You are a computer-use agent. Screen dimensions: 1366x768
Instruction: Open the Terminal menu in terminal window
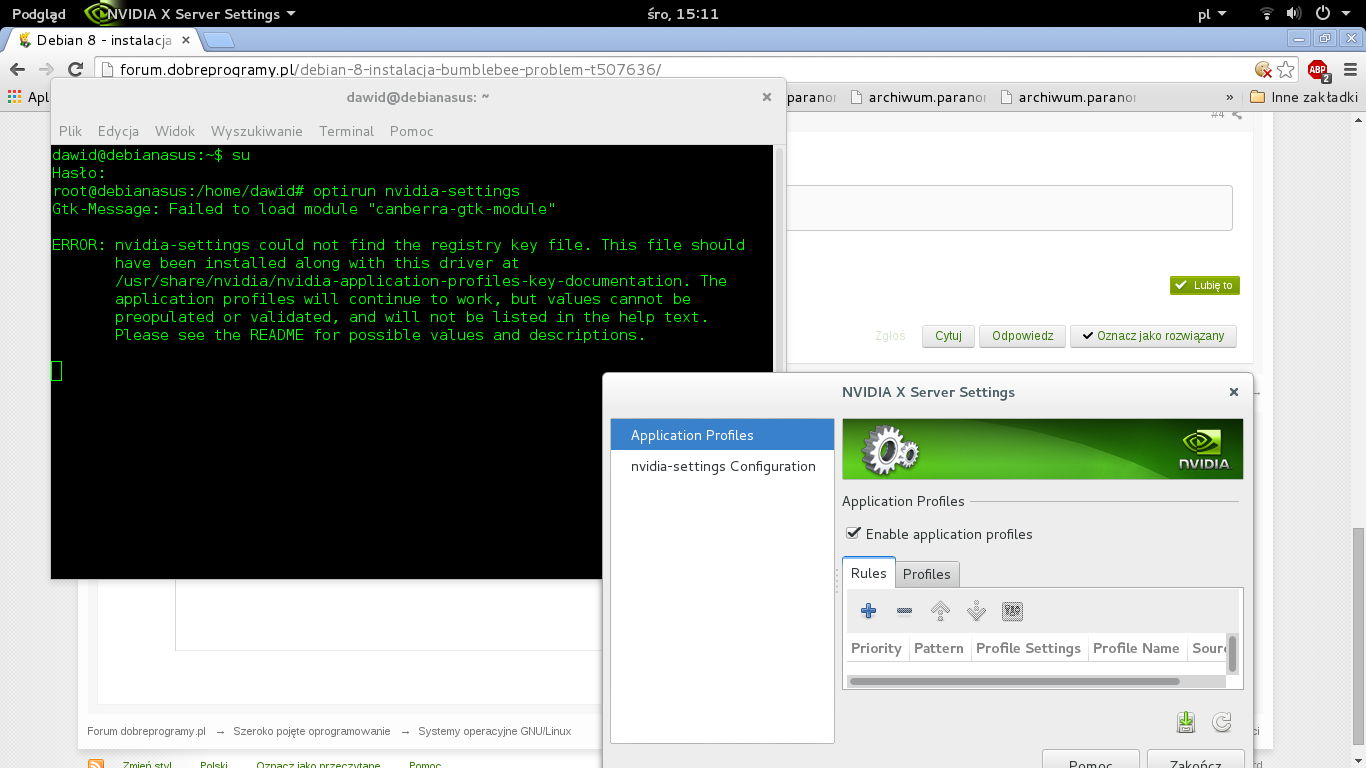pyautogui.click(x=346, y=131)
